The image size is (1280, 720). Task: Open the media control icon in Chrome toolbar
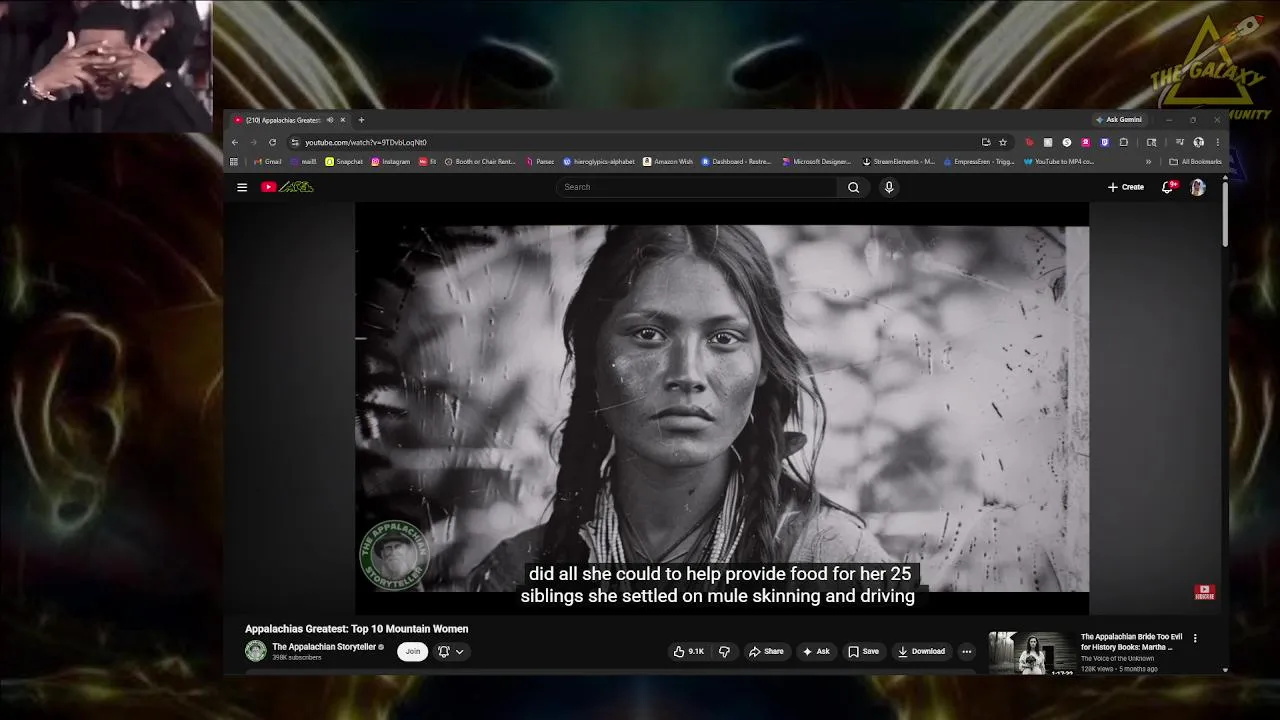click(1180, 142)
